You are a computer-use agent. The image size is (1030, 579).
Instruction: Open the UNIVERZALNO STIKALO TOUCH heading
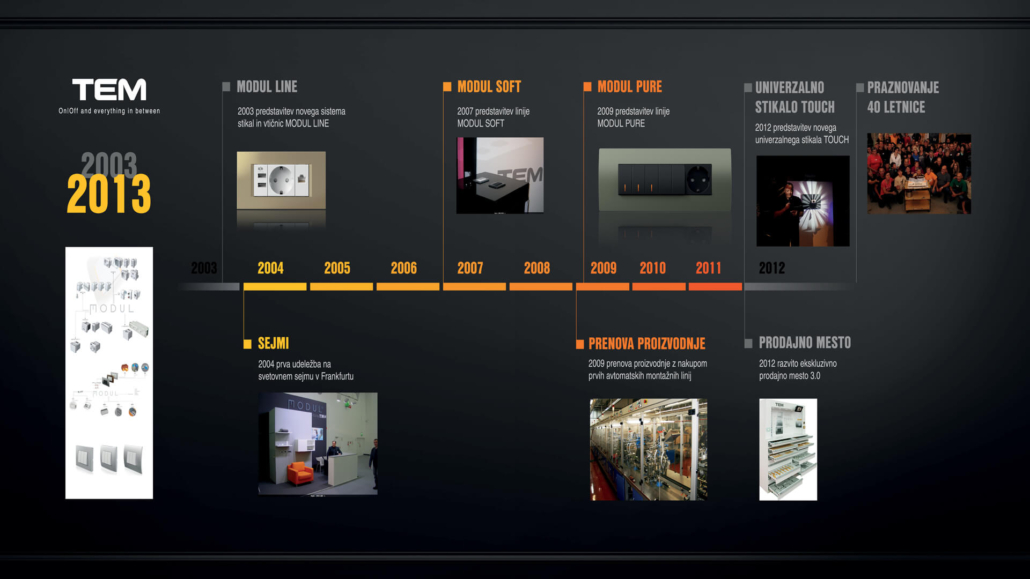[795, 97]
